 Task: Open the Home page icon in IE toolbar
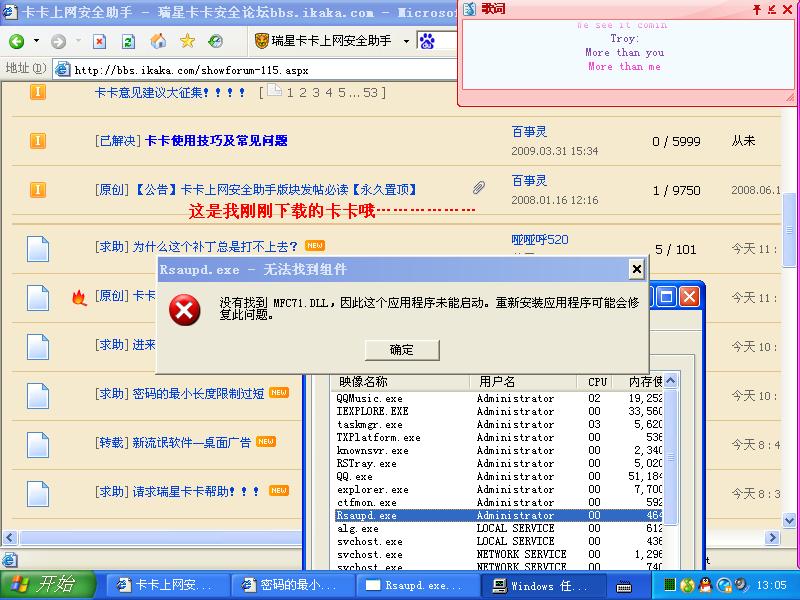[158, 41]
